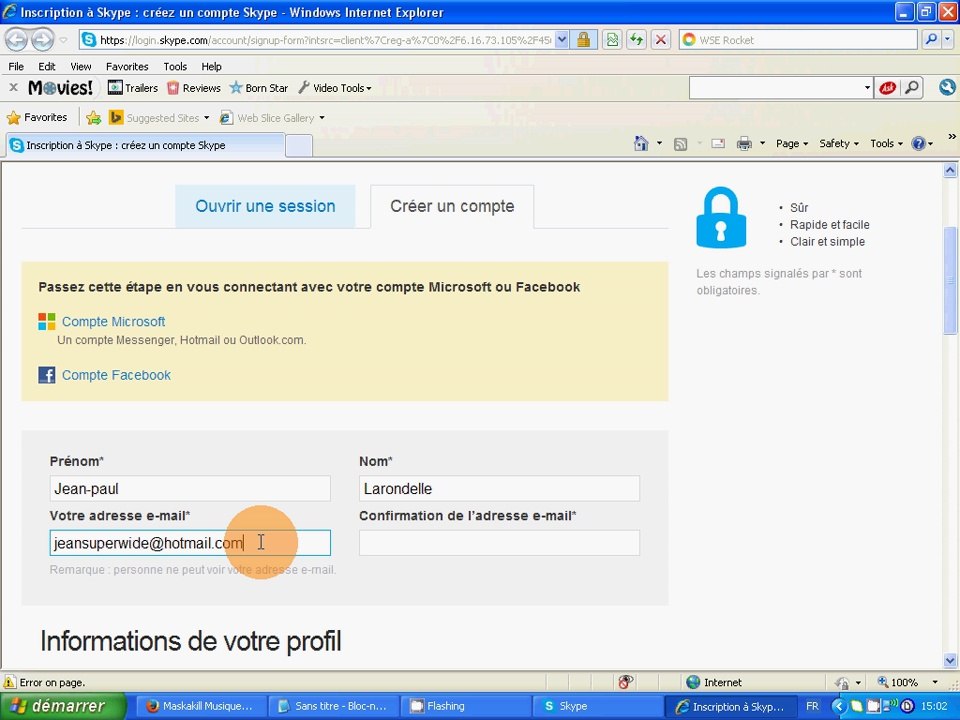This screenshot has height=720, width=960.
Task: Click the red Stop loading icon
Action: pos(661,40)
